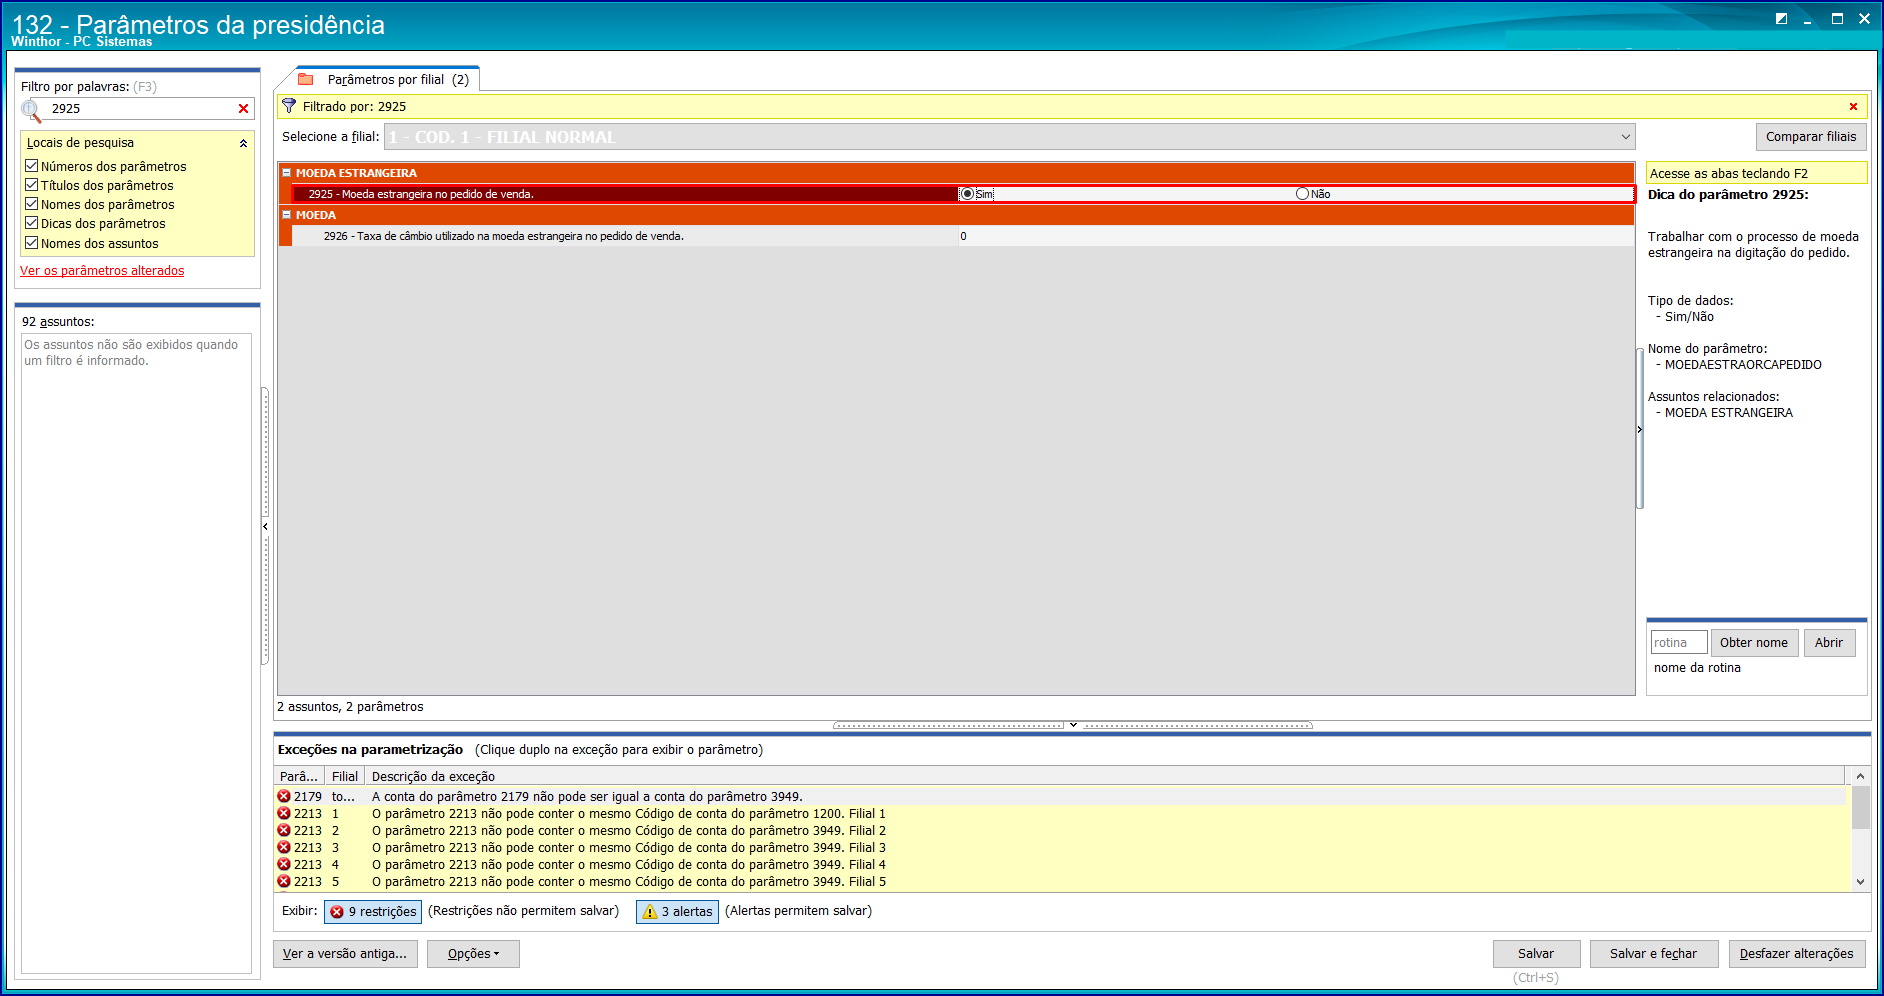The width and height of the screenshot is (1884, 996).
Task: Clear the 2925 filter with red X
Action: click(243, 109)
